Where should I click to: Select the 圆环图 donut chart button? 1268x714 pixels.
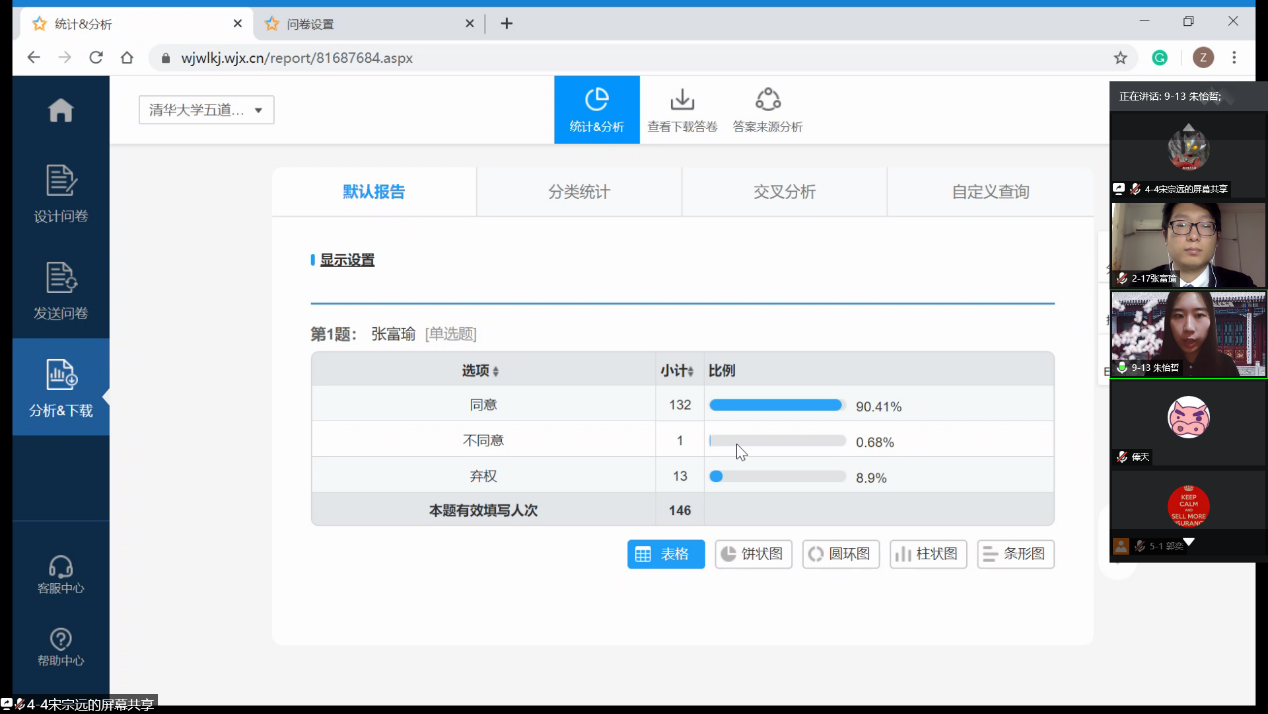pyautogui.click(x=840, y=553)
